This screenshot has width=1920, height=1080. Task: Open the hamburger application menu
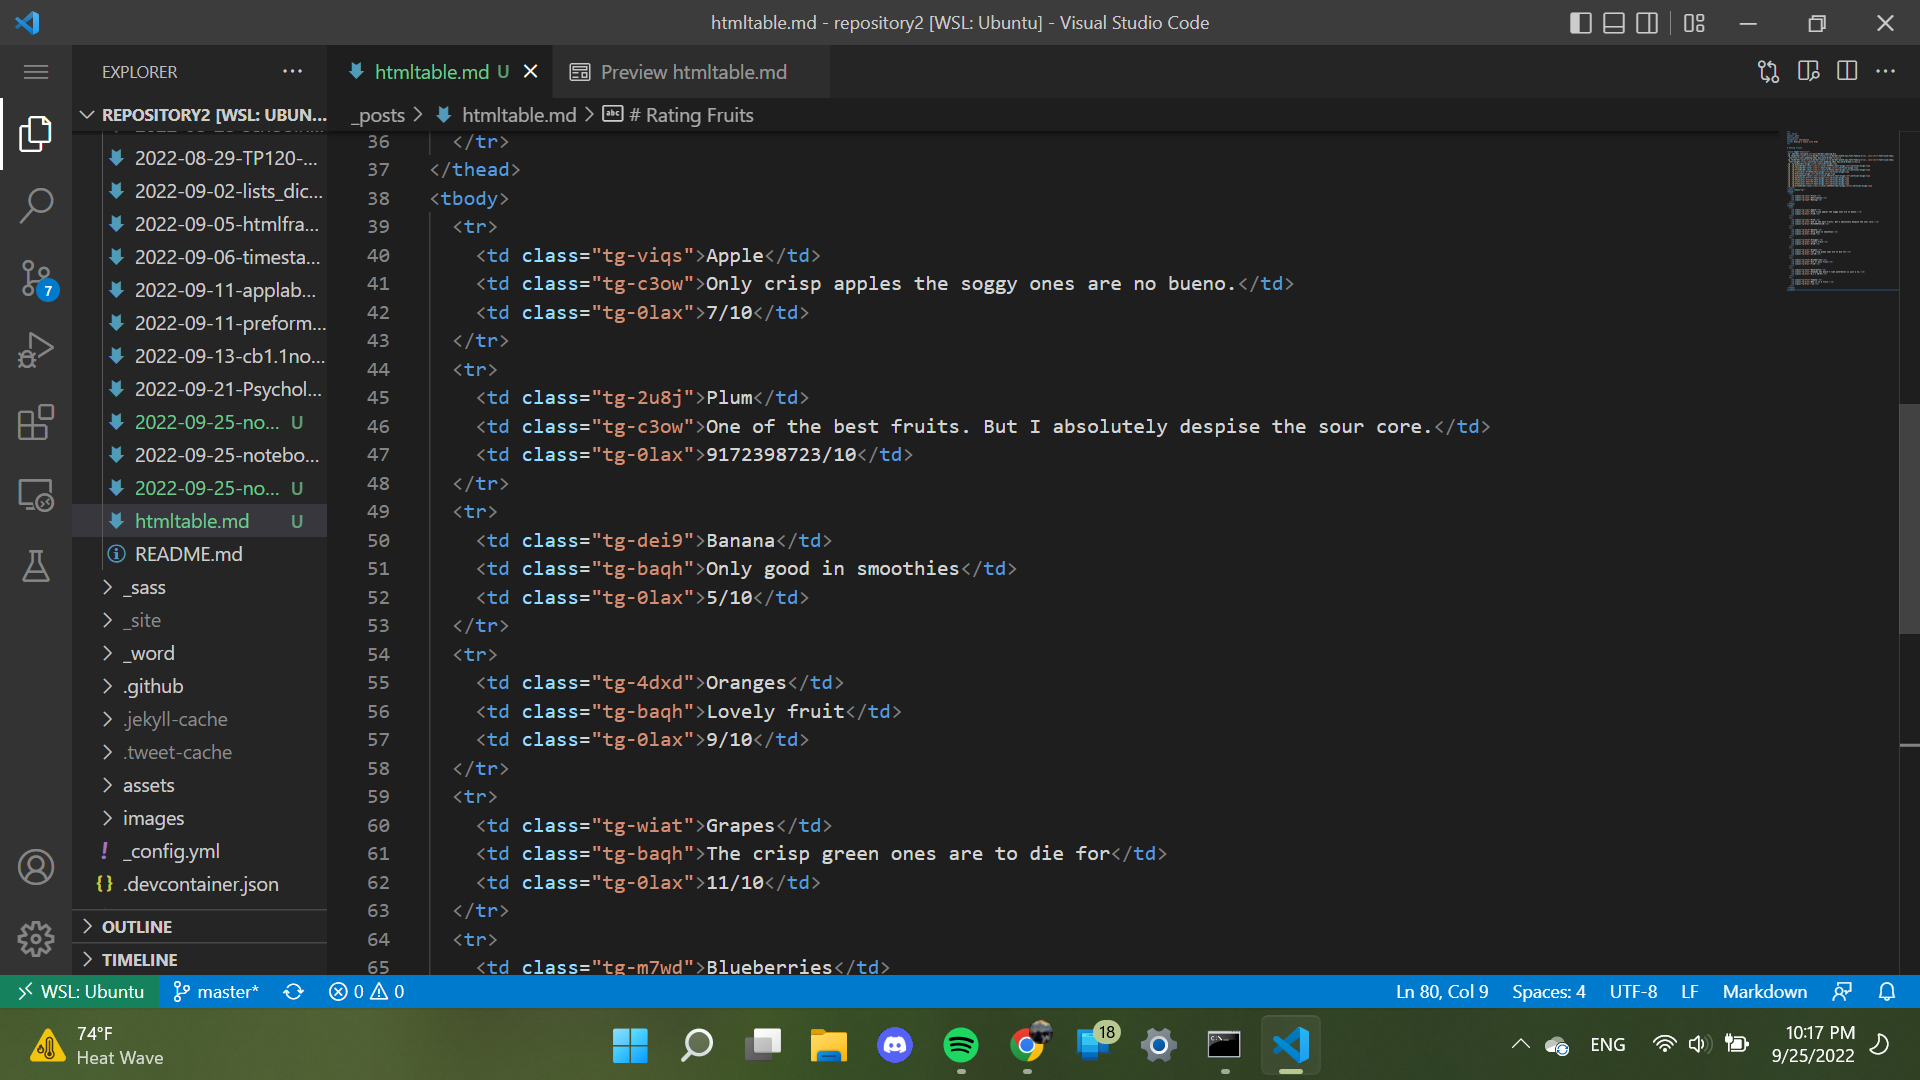click(x=36, y=72)
